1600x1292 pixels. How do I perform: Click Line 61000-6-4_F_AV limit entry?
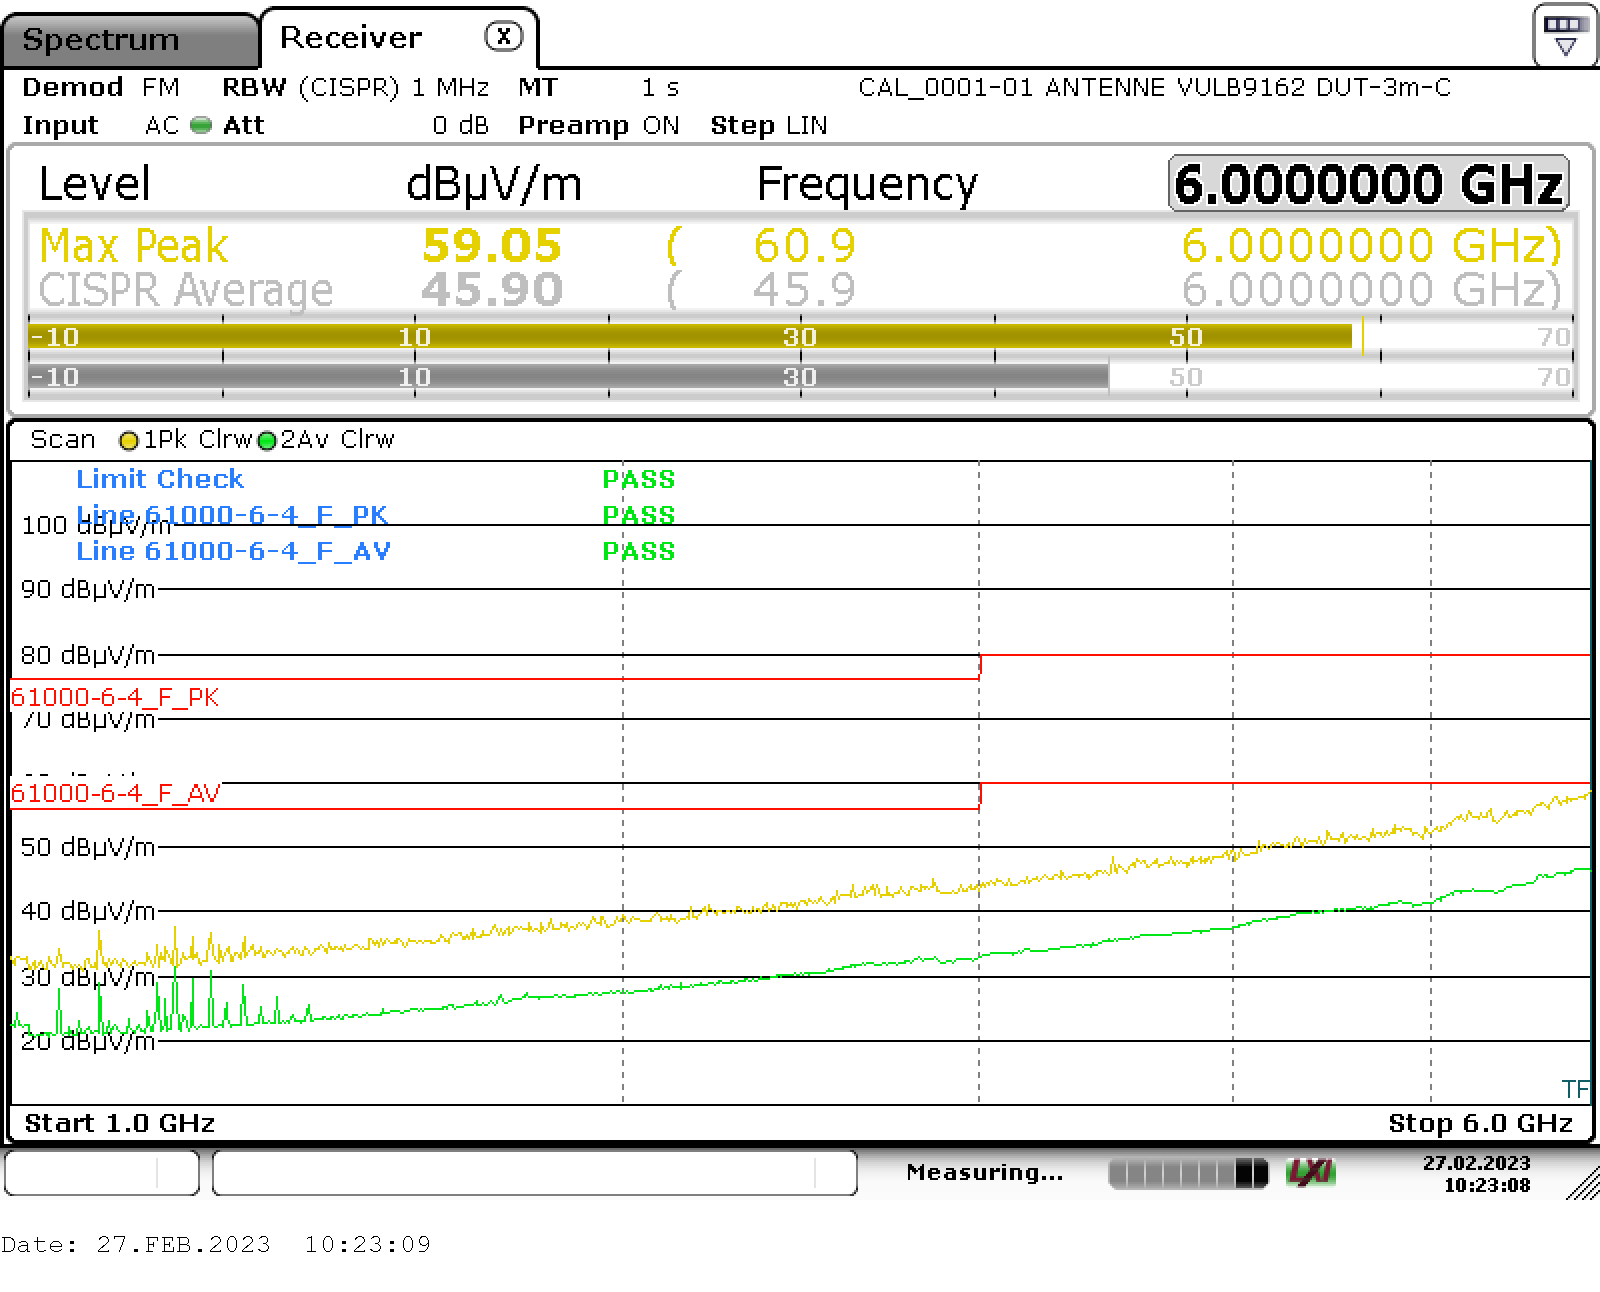(233, 551)
